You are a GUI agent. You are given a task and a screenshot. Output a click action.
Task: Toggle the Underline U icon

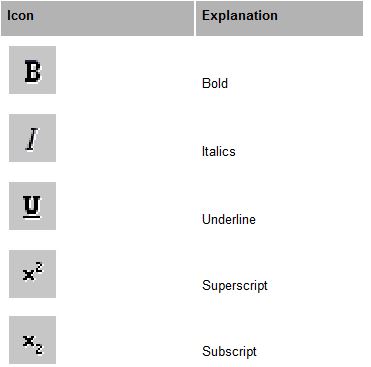click(32, 207)
